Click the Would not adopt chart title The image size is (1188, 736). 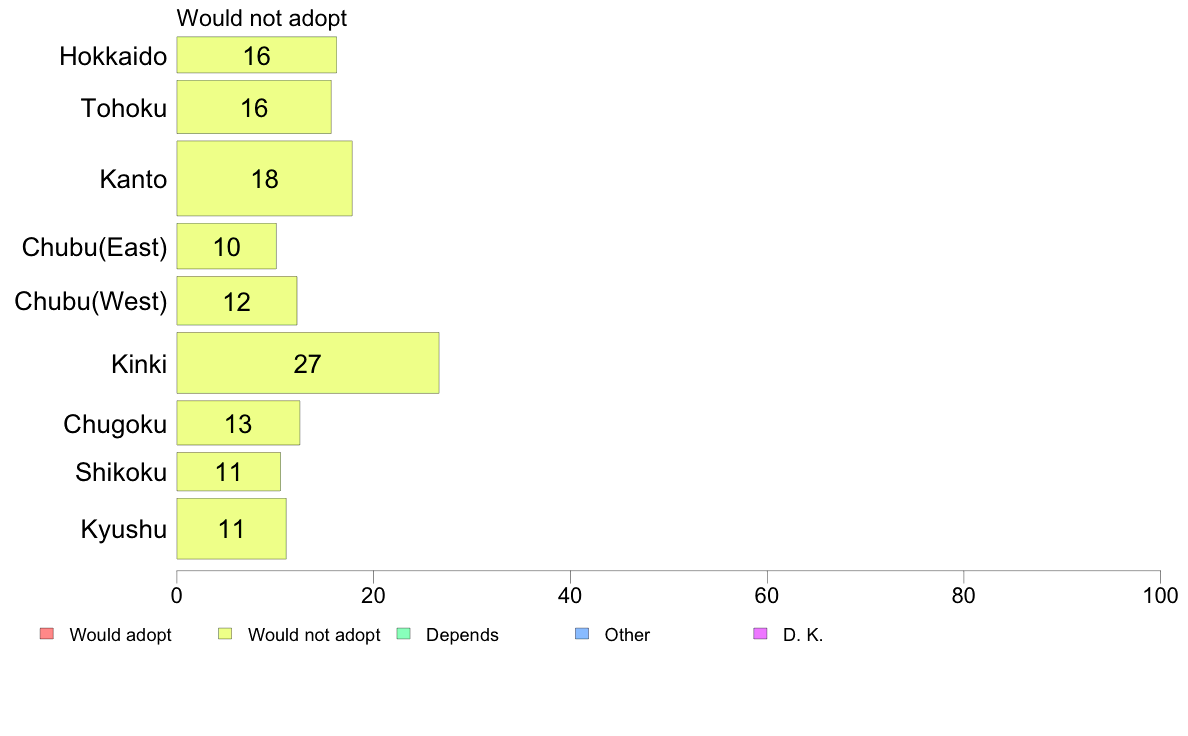click(261, 18)
